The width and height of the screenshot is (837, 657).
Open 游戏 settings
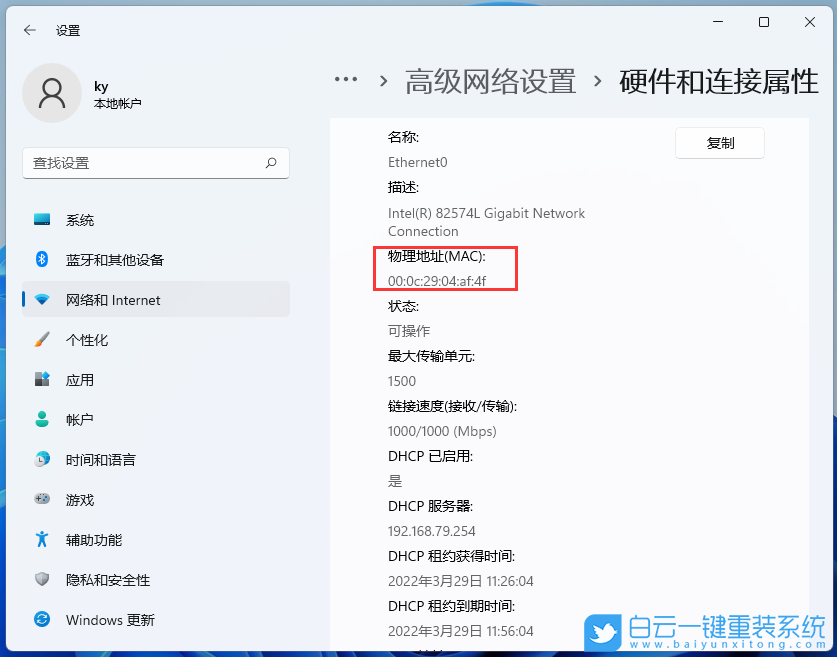tap(80, 500)
